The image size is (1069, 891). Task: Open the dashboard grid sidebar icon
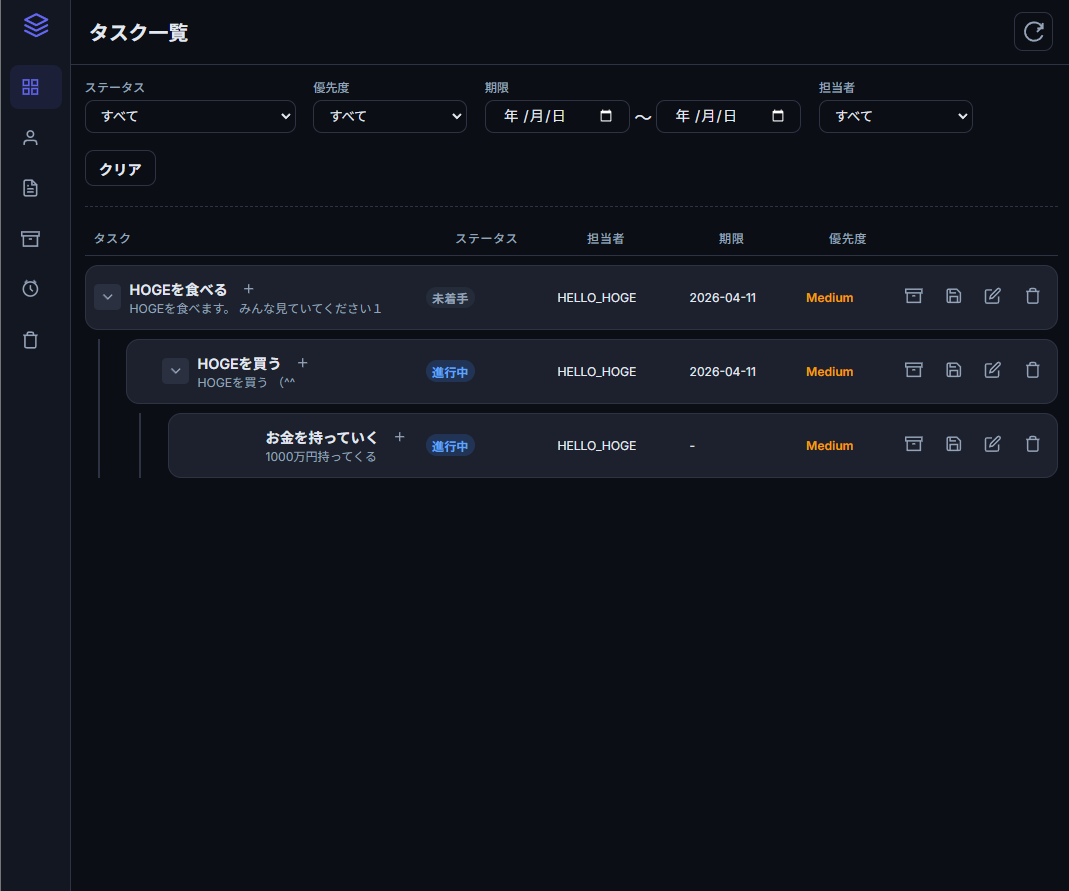(31, 87)
